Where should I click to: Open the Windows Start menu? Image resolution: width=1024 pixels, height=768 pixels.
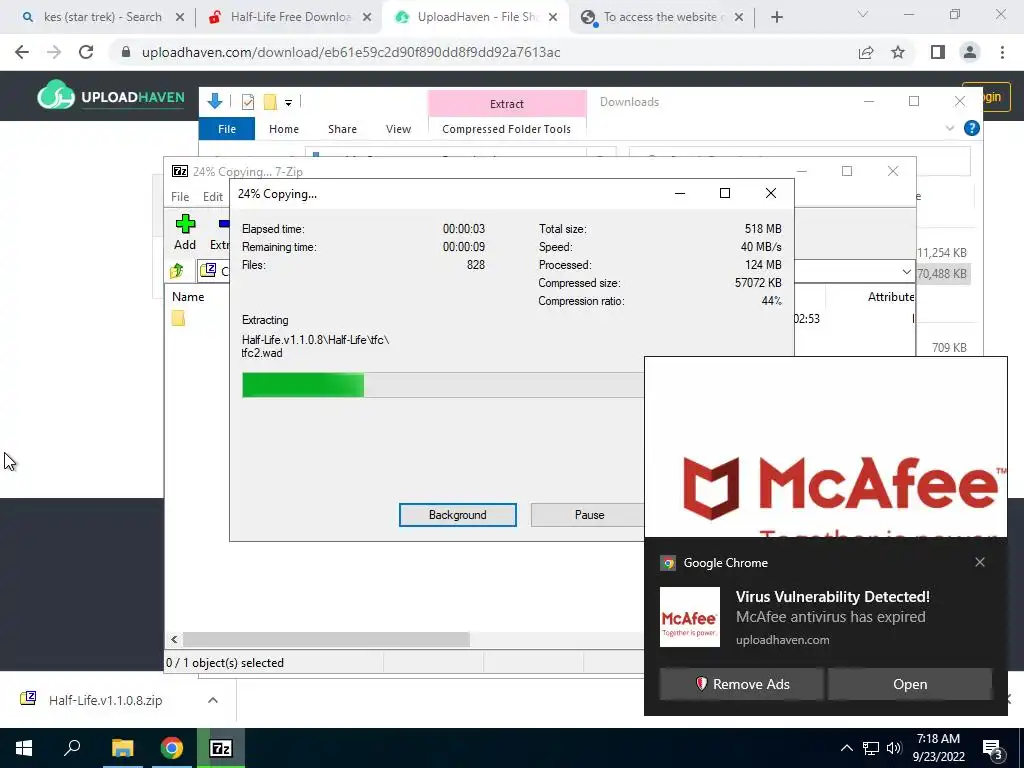[x=24, y=748]
